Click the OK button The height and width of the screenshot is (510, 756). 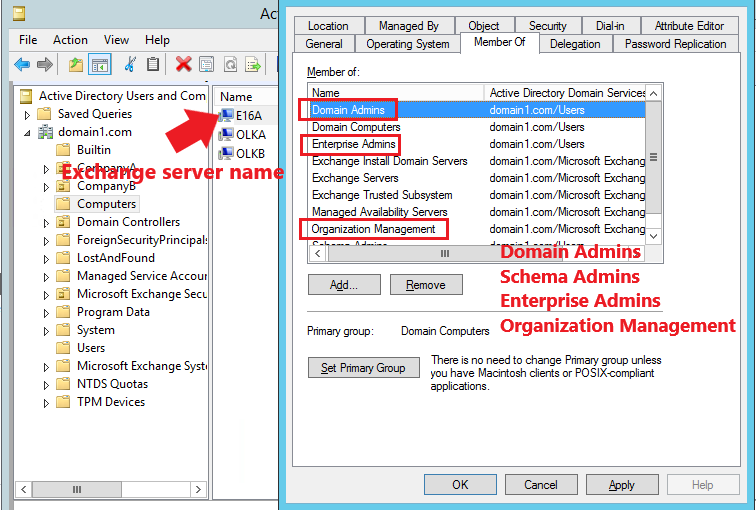tap(460, 484)
